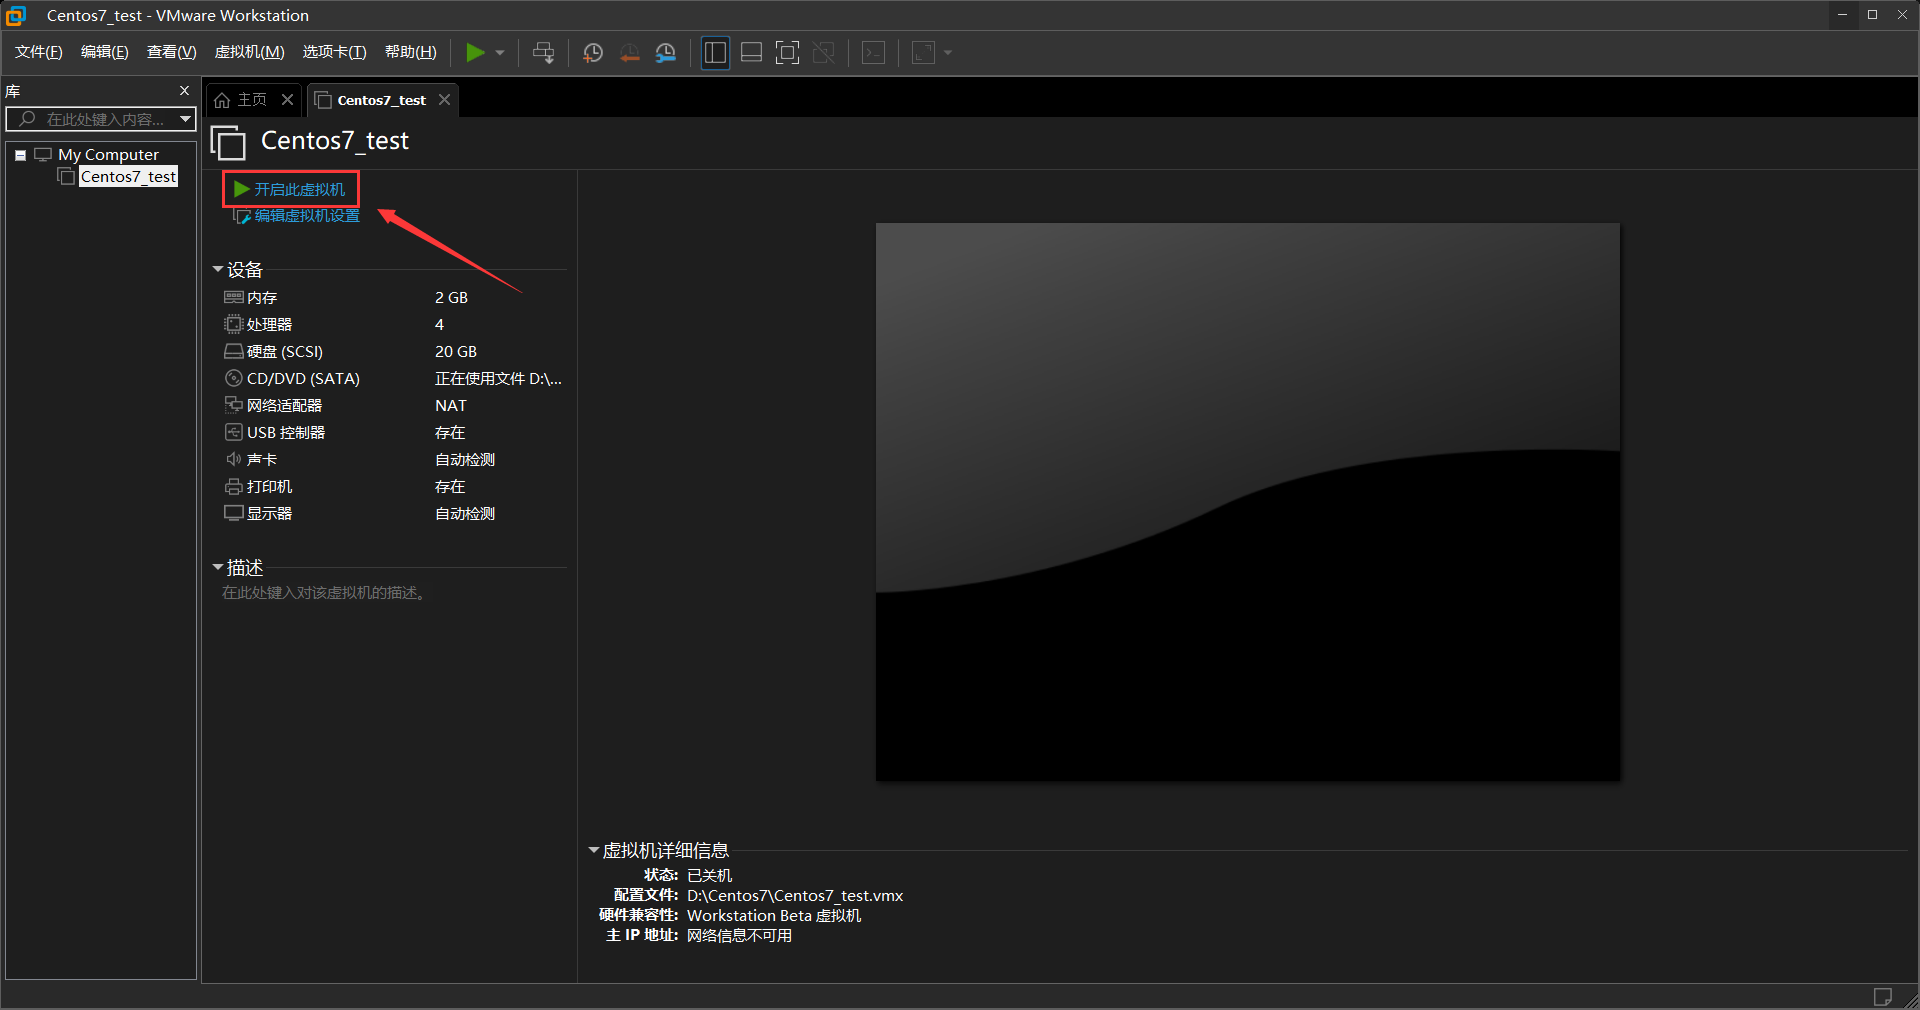Toggle the library sidebar view button
Viewport: 1920px width, 1010px height.
pos(715,53)
